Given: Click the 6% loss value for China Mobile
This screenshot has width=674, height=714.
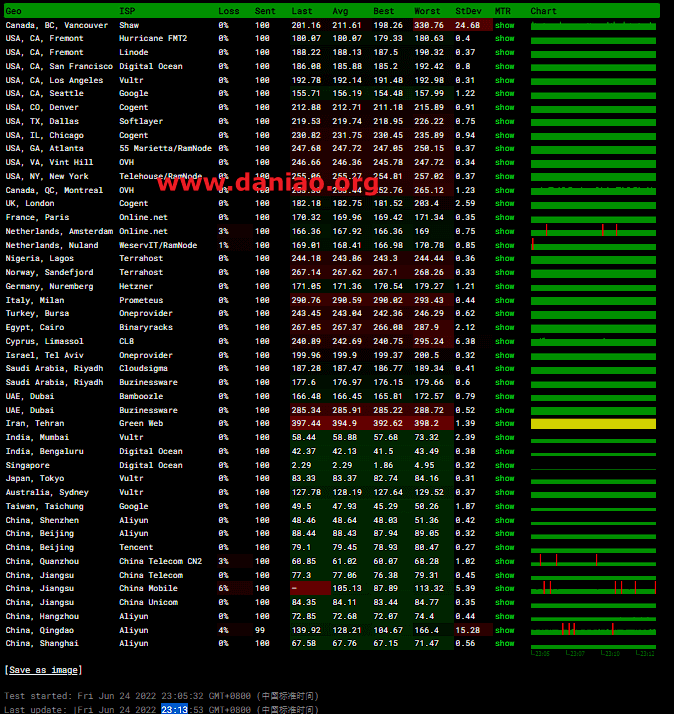Looking at the screenshot, I should point(223,588).
